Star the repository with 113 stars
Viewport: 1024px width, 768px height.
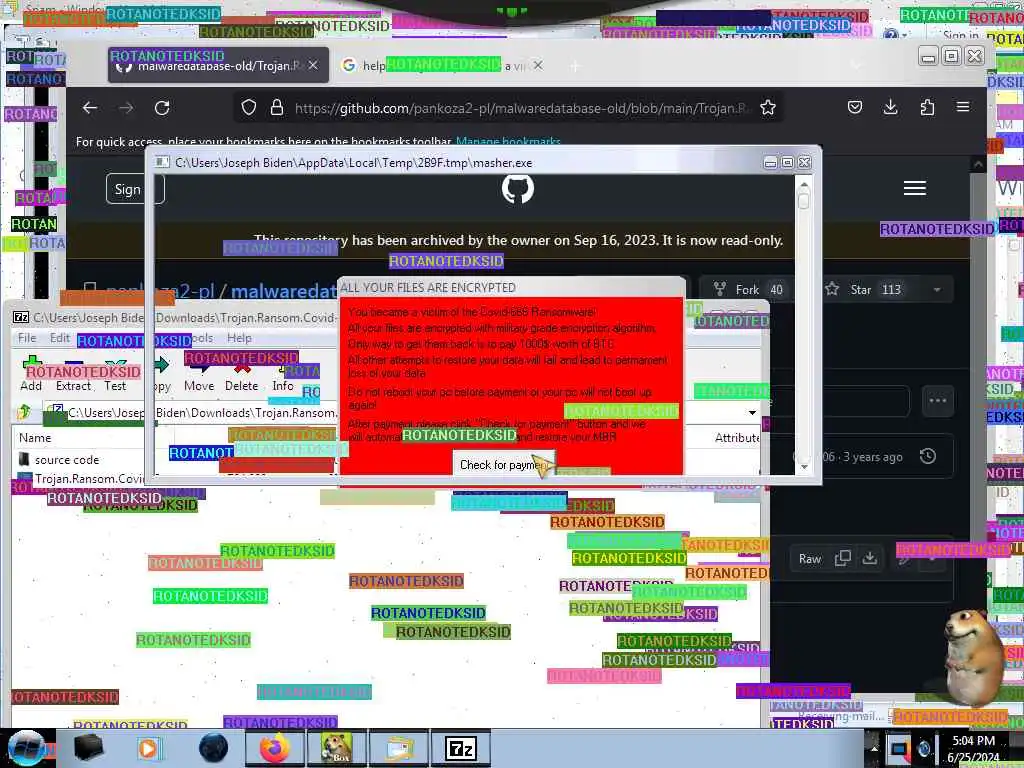pos(862,289)
